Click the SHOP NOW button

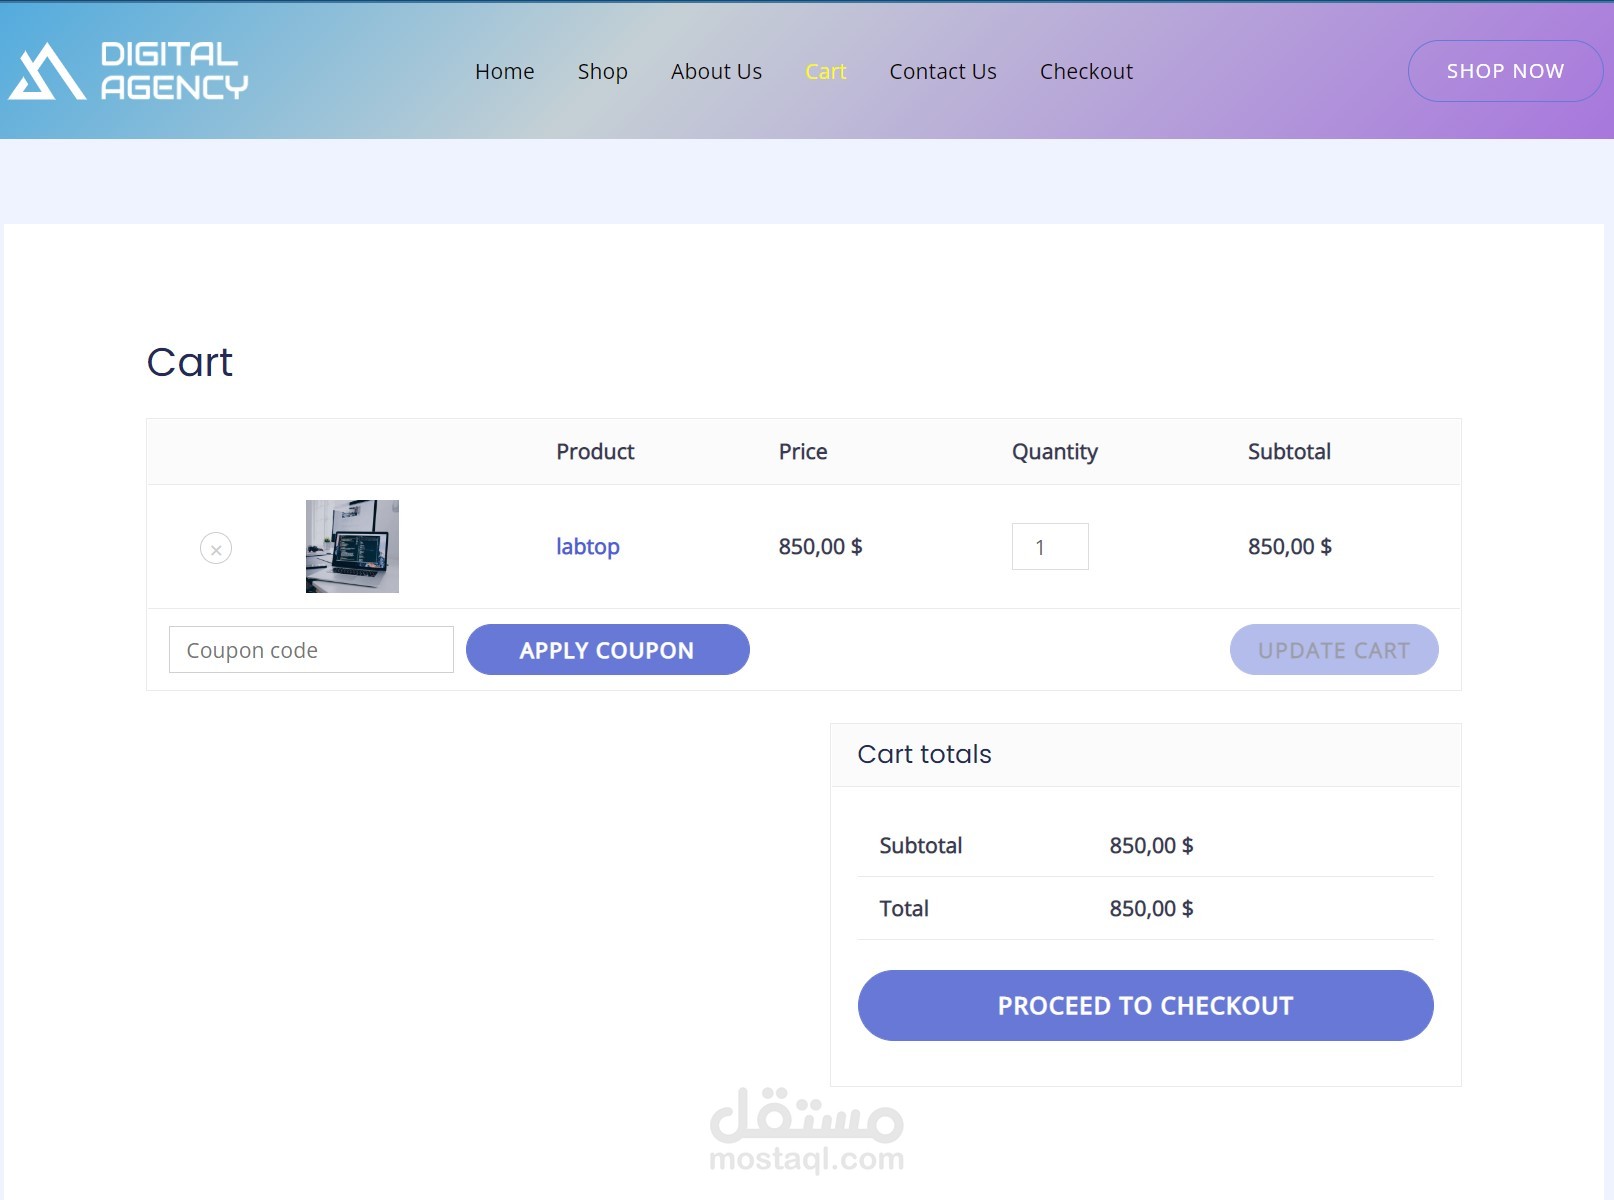click(x=1505, y=71)
